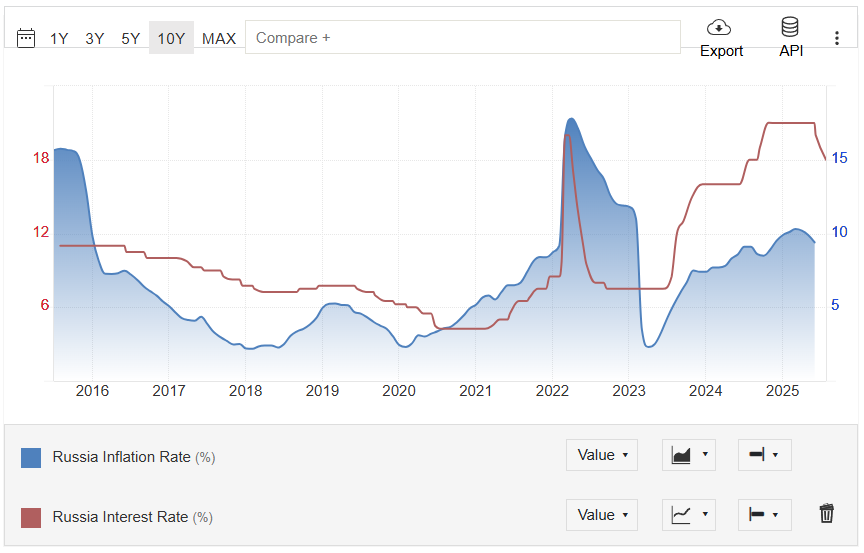This screenshot has height=553, width=864.
Task: Select the 3Y time range
Action: [x=95, y=39]
